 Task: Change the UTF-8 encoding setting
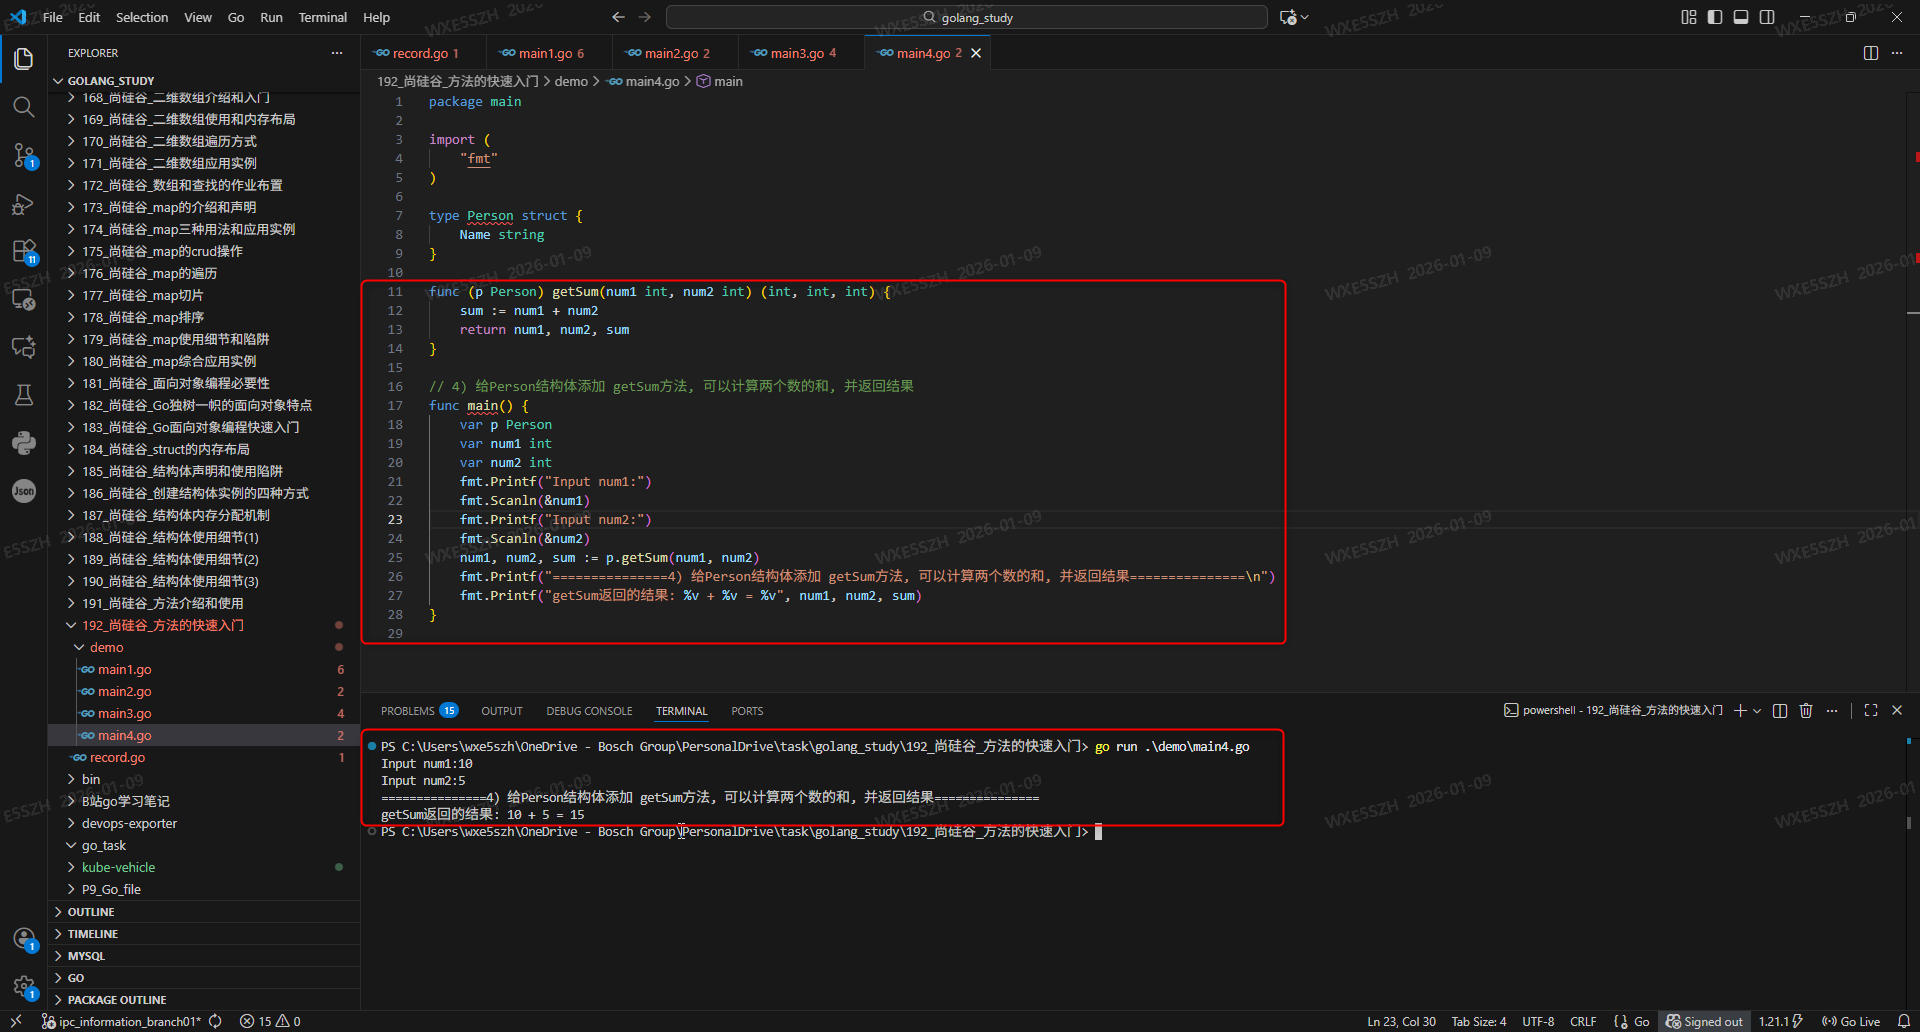1538,1021
